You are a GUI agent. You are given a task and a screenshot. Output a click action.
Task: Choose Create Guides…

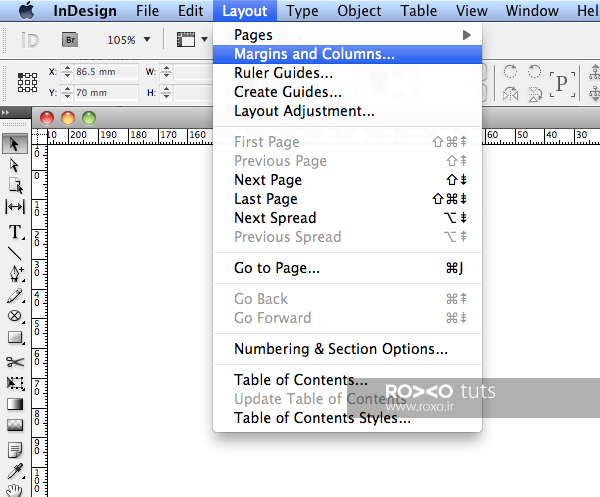tap(347, 92)
